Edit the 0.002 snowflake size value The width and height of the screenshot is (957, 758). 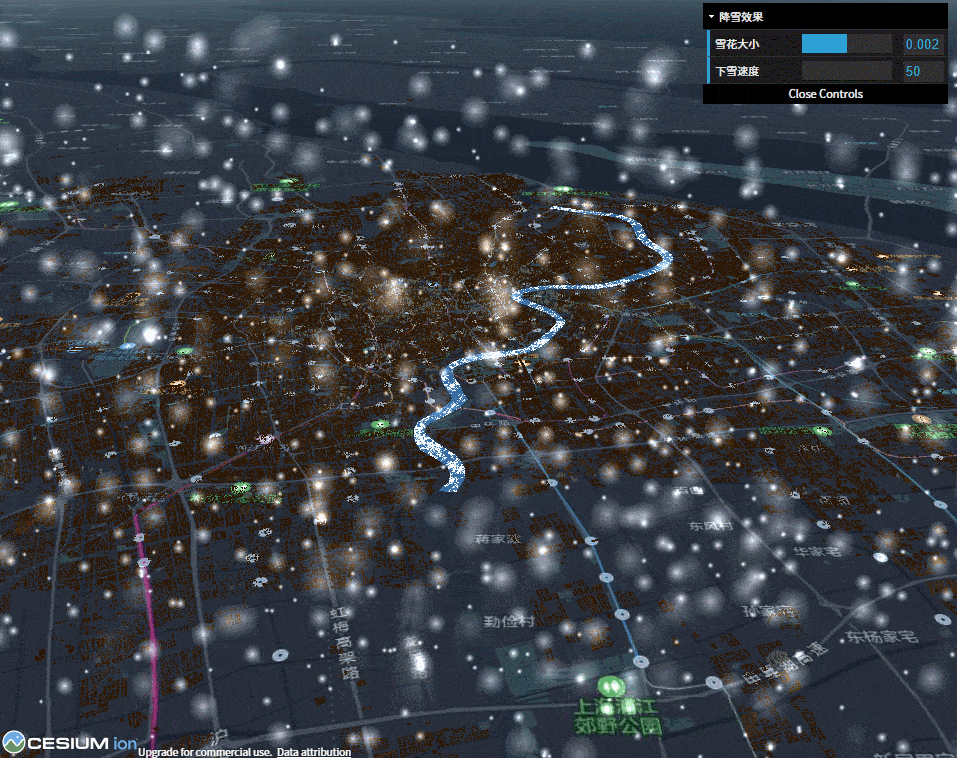click(x=922, y=44)
